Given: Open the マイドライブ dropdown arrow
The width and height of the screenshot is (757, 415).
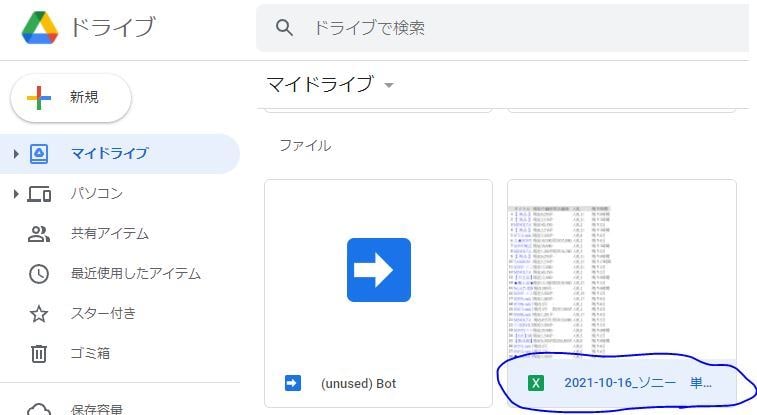Looking at the screenshot, I should click(389, 85).
